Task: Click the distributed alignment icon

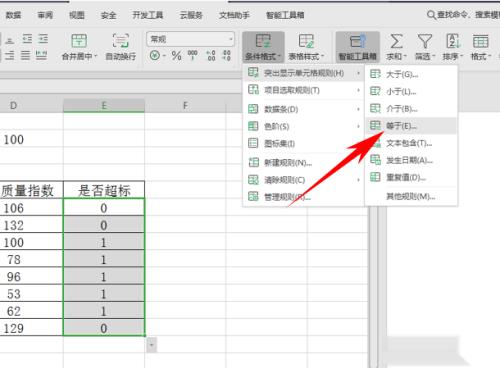Action: 41,55
